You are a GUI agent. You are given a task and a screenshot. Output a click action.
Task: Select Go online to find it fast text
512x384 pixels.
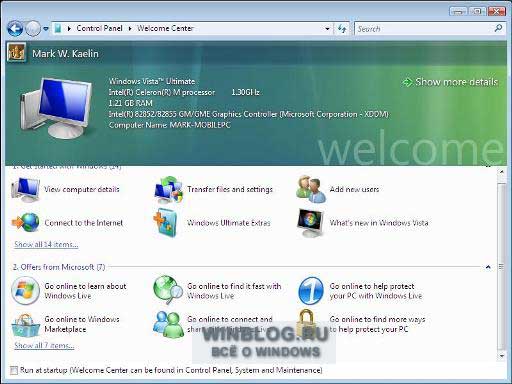[x=234, y=291]
